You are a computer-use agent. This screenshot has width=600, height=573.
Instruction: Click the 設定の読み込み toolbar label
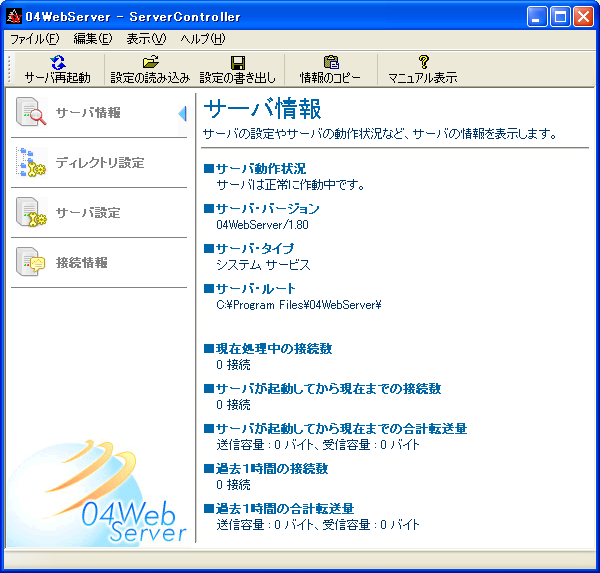pyautogui.click(x=150, y=78)
